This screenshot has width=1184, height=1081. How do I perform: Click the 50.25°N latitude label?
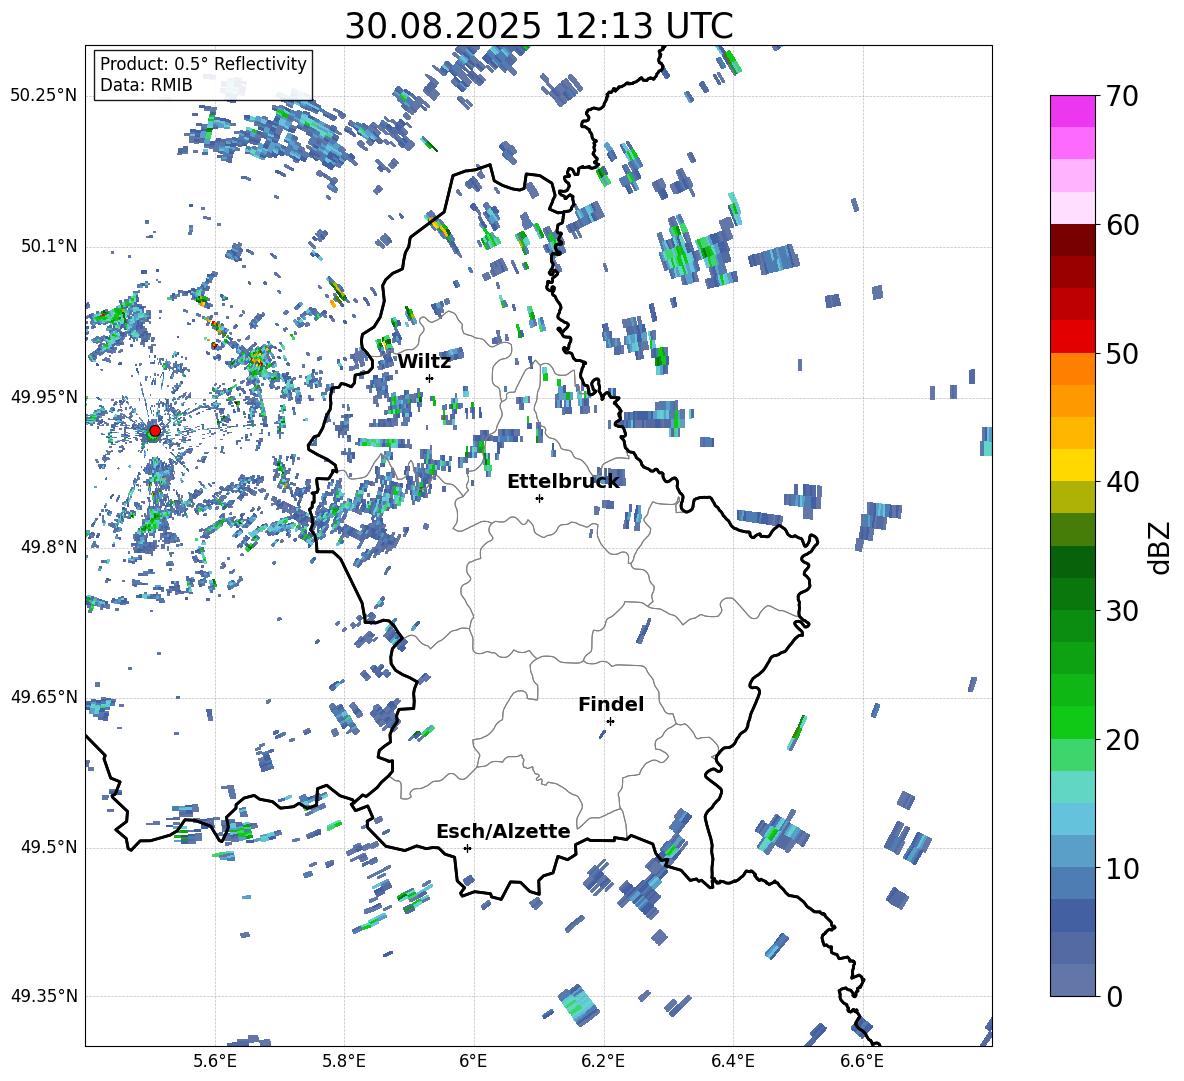pos(44,96)
